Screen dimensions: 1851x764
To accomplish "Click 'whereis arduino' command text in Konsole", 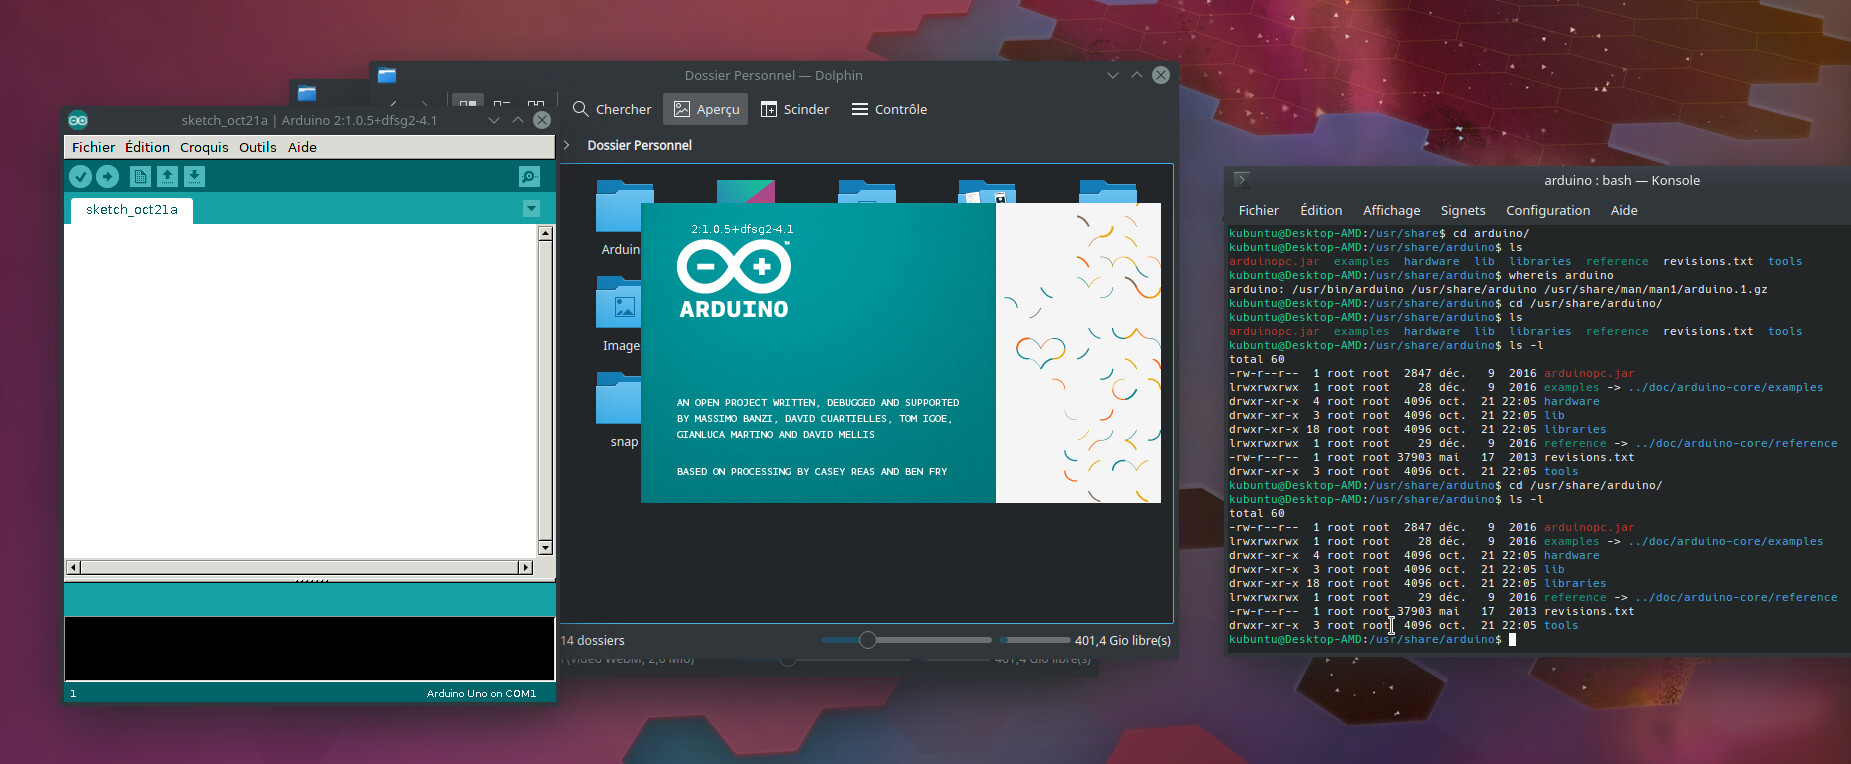I will (1561, 275).
